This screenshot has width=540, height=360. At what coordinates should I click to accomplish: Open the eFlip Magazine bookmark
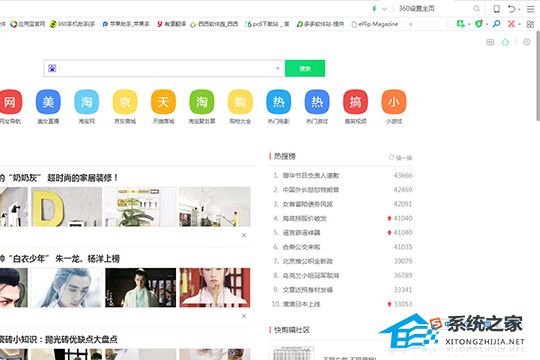pyautogui.click(x=375, y=24)
